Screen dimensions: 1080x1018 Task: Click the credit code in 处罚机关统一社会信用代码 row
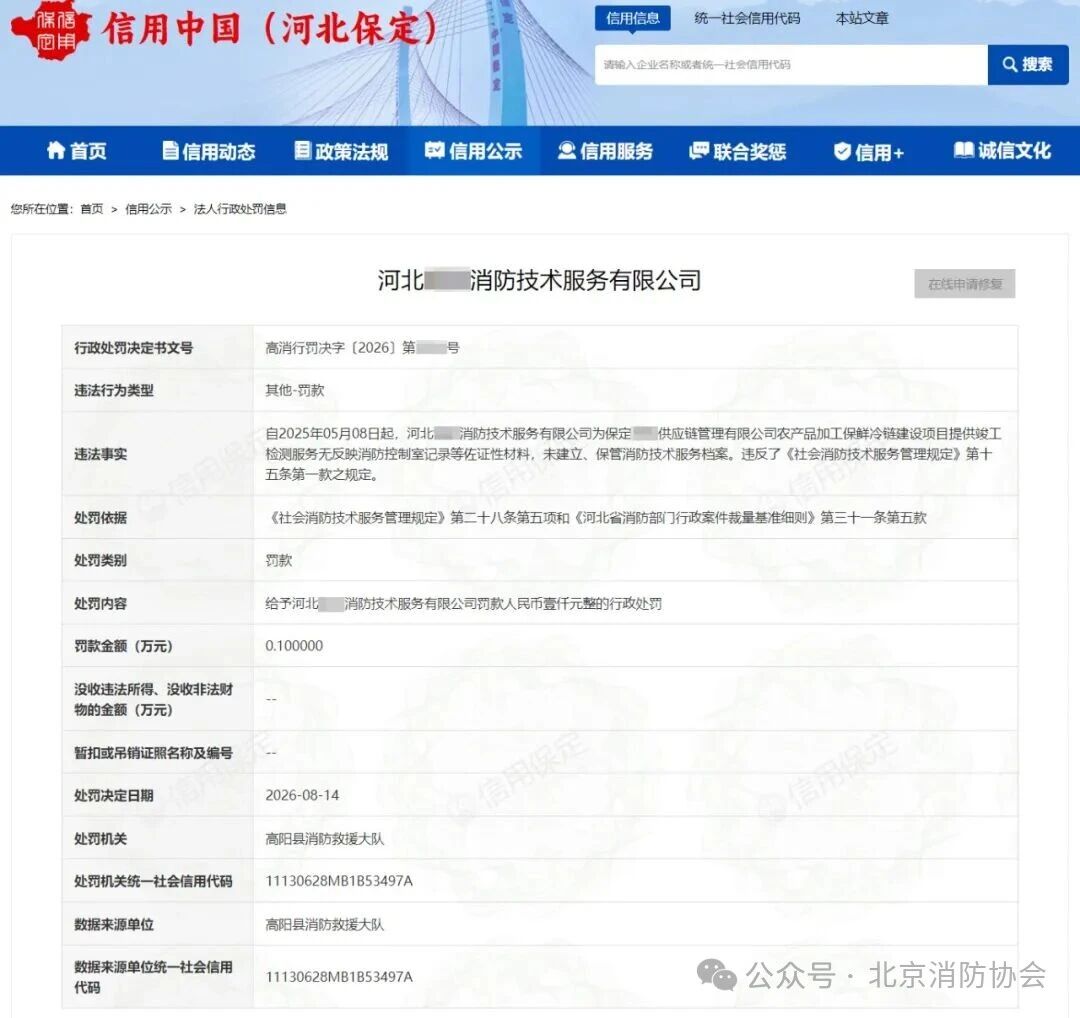[339, 881]
